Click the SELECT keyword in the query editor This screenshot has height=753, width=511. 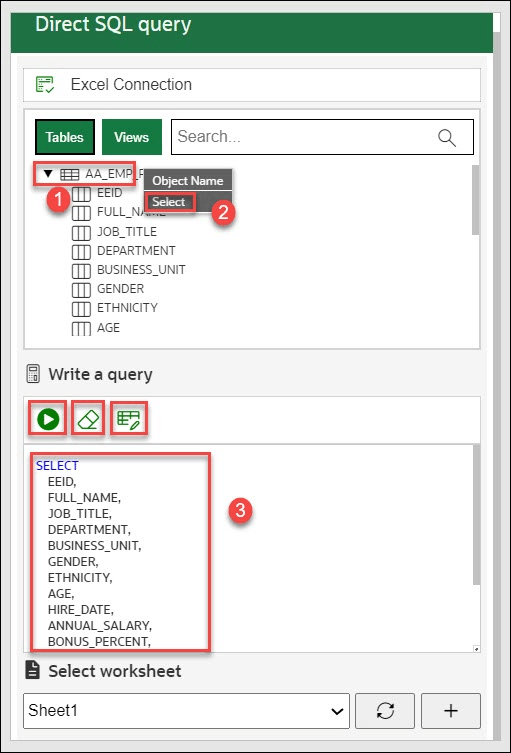click(57, 466)
